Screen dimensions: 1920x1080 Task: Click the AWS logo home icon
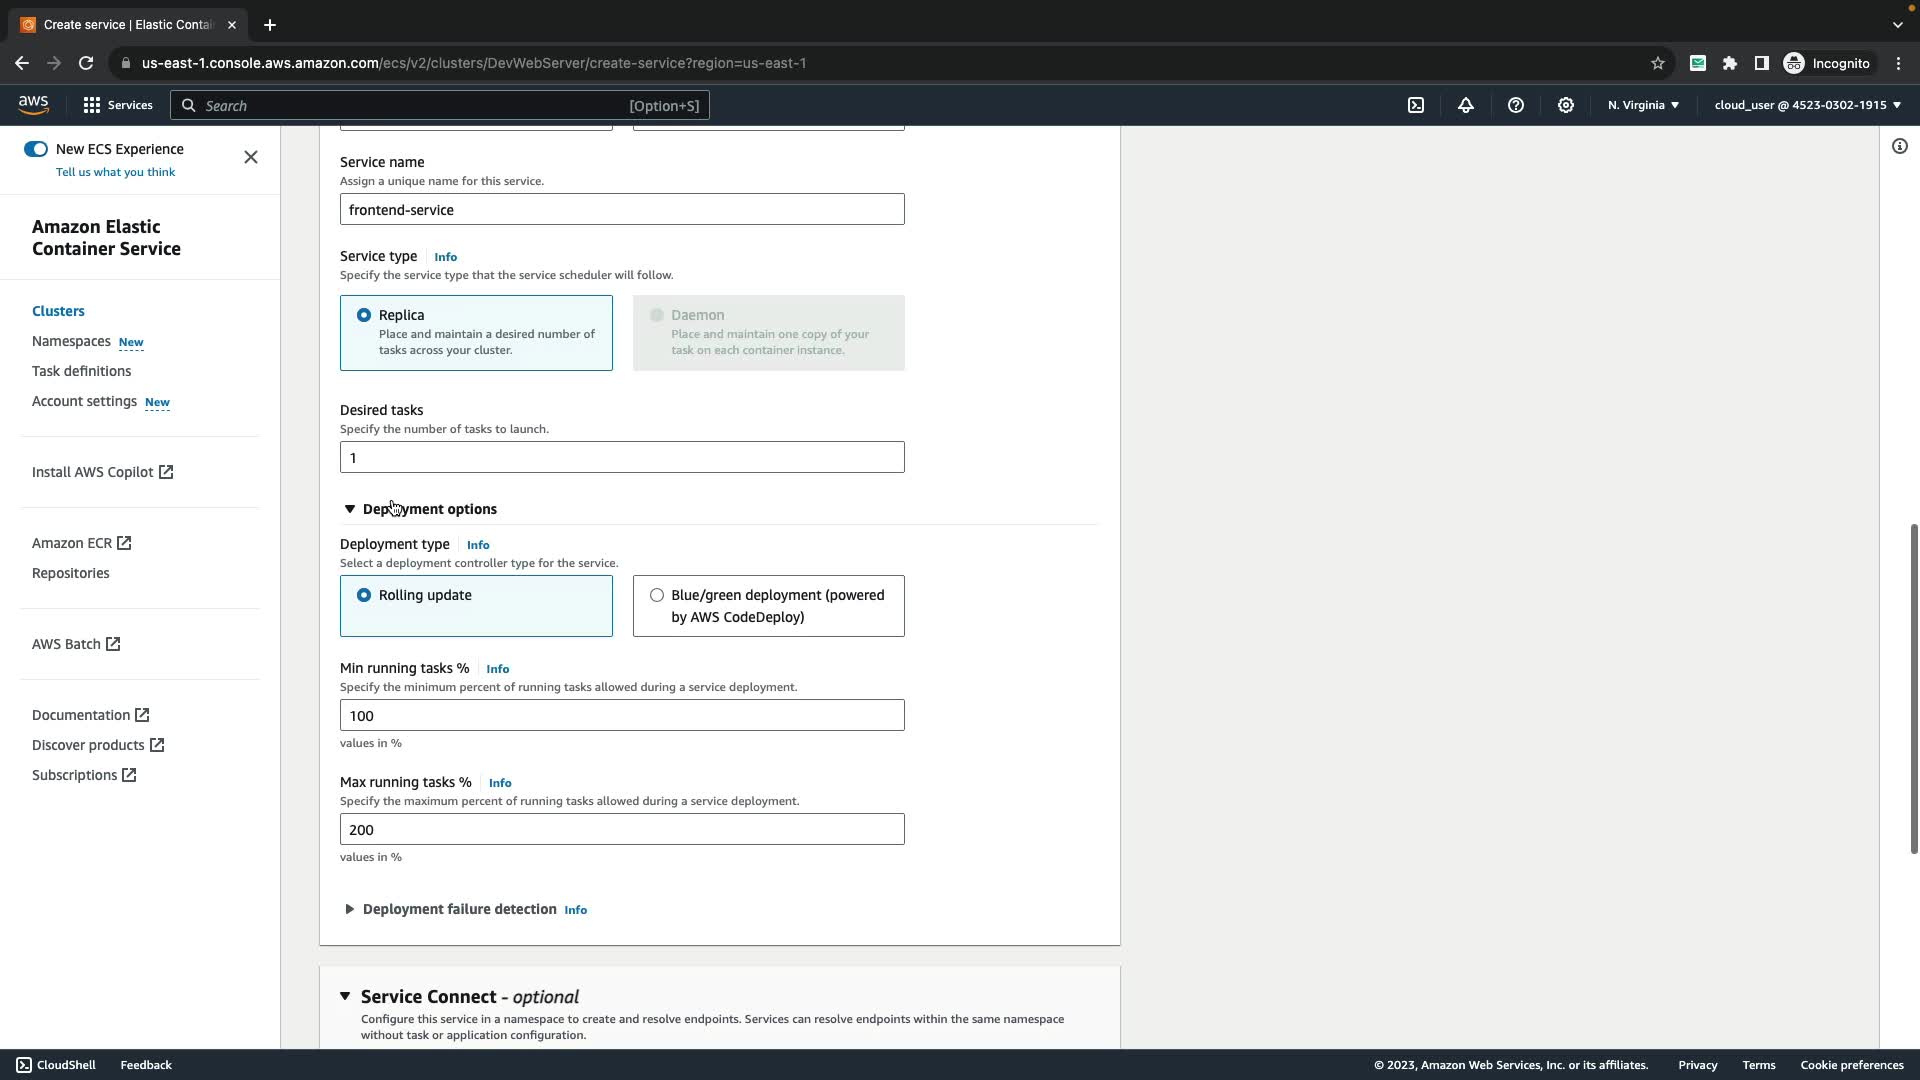[33, 105]
